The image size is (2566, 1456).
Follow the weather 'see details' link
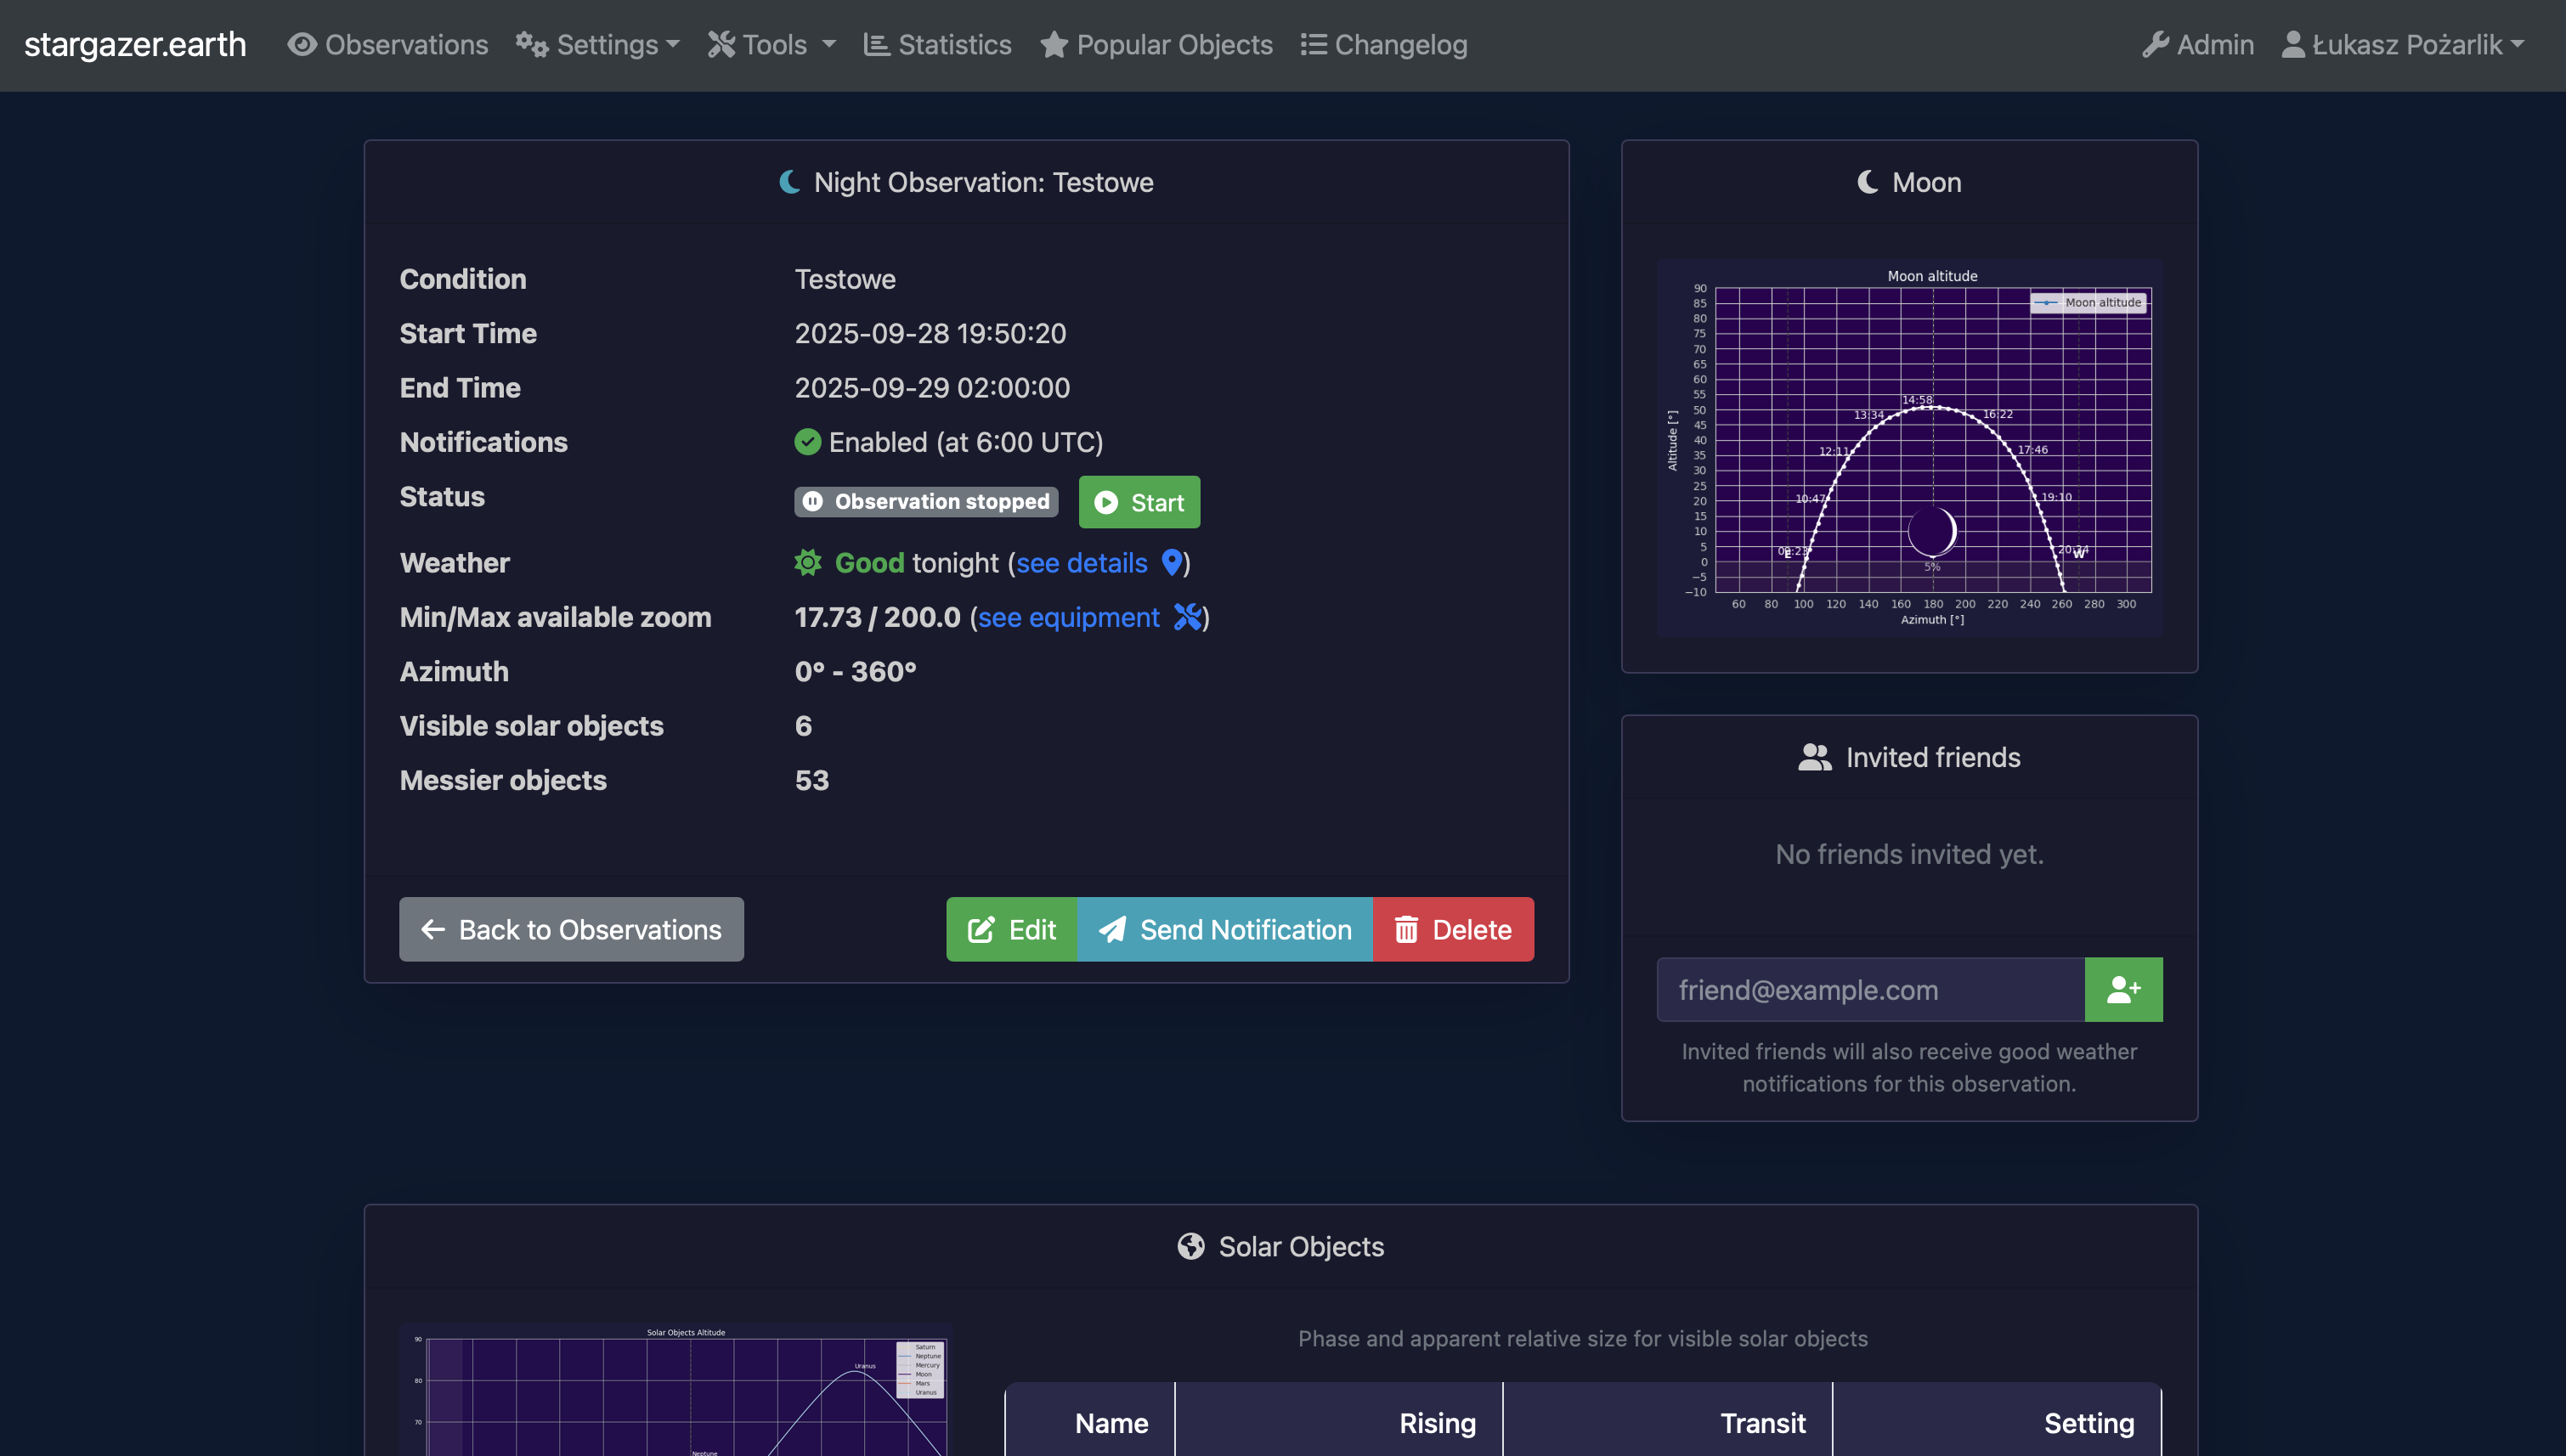[1081, 563]
